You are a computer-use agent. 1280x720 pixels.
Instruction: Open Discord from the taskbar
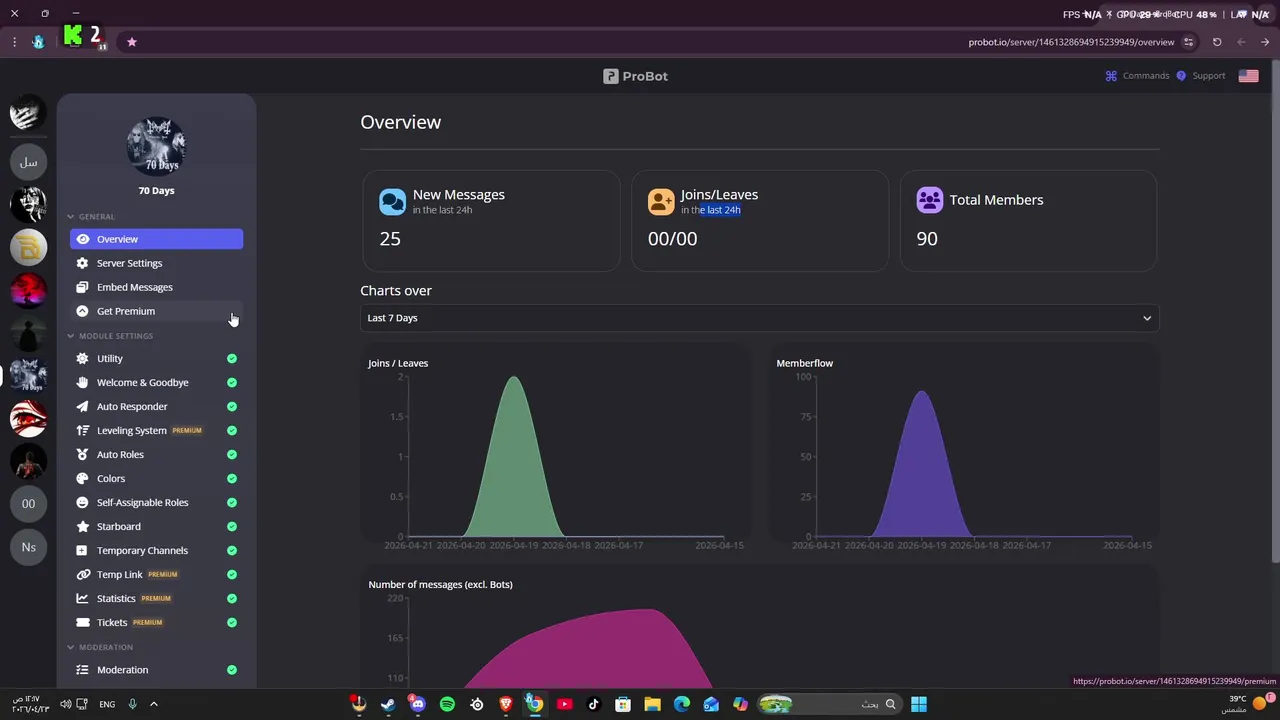pyautogui.click(x=417, y=704)
